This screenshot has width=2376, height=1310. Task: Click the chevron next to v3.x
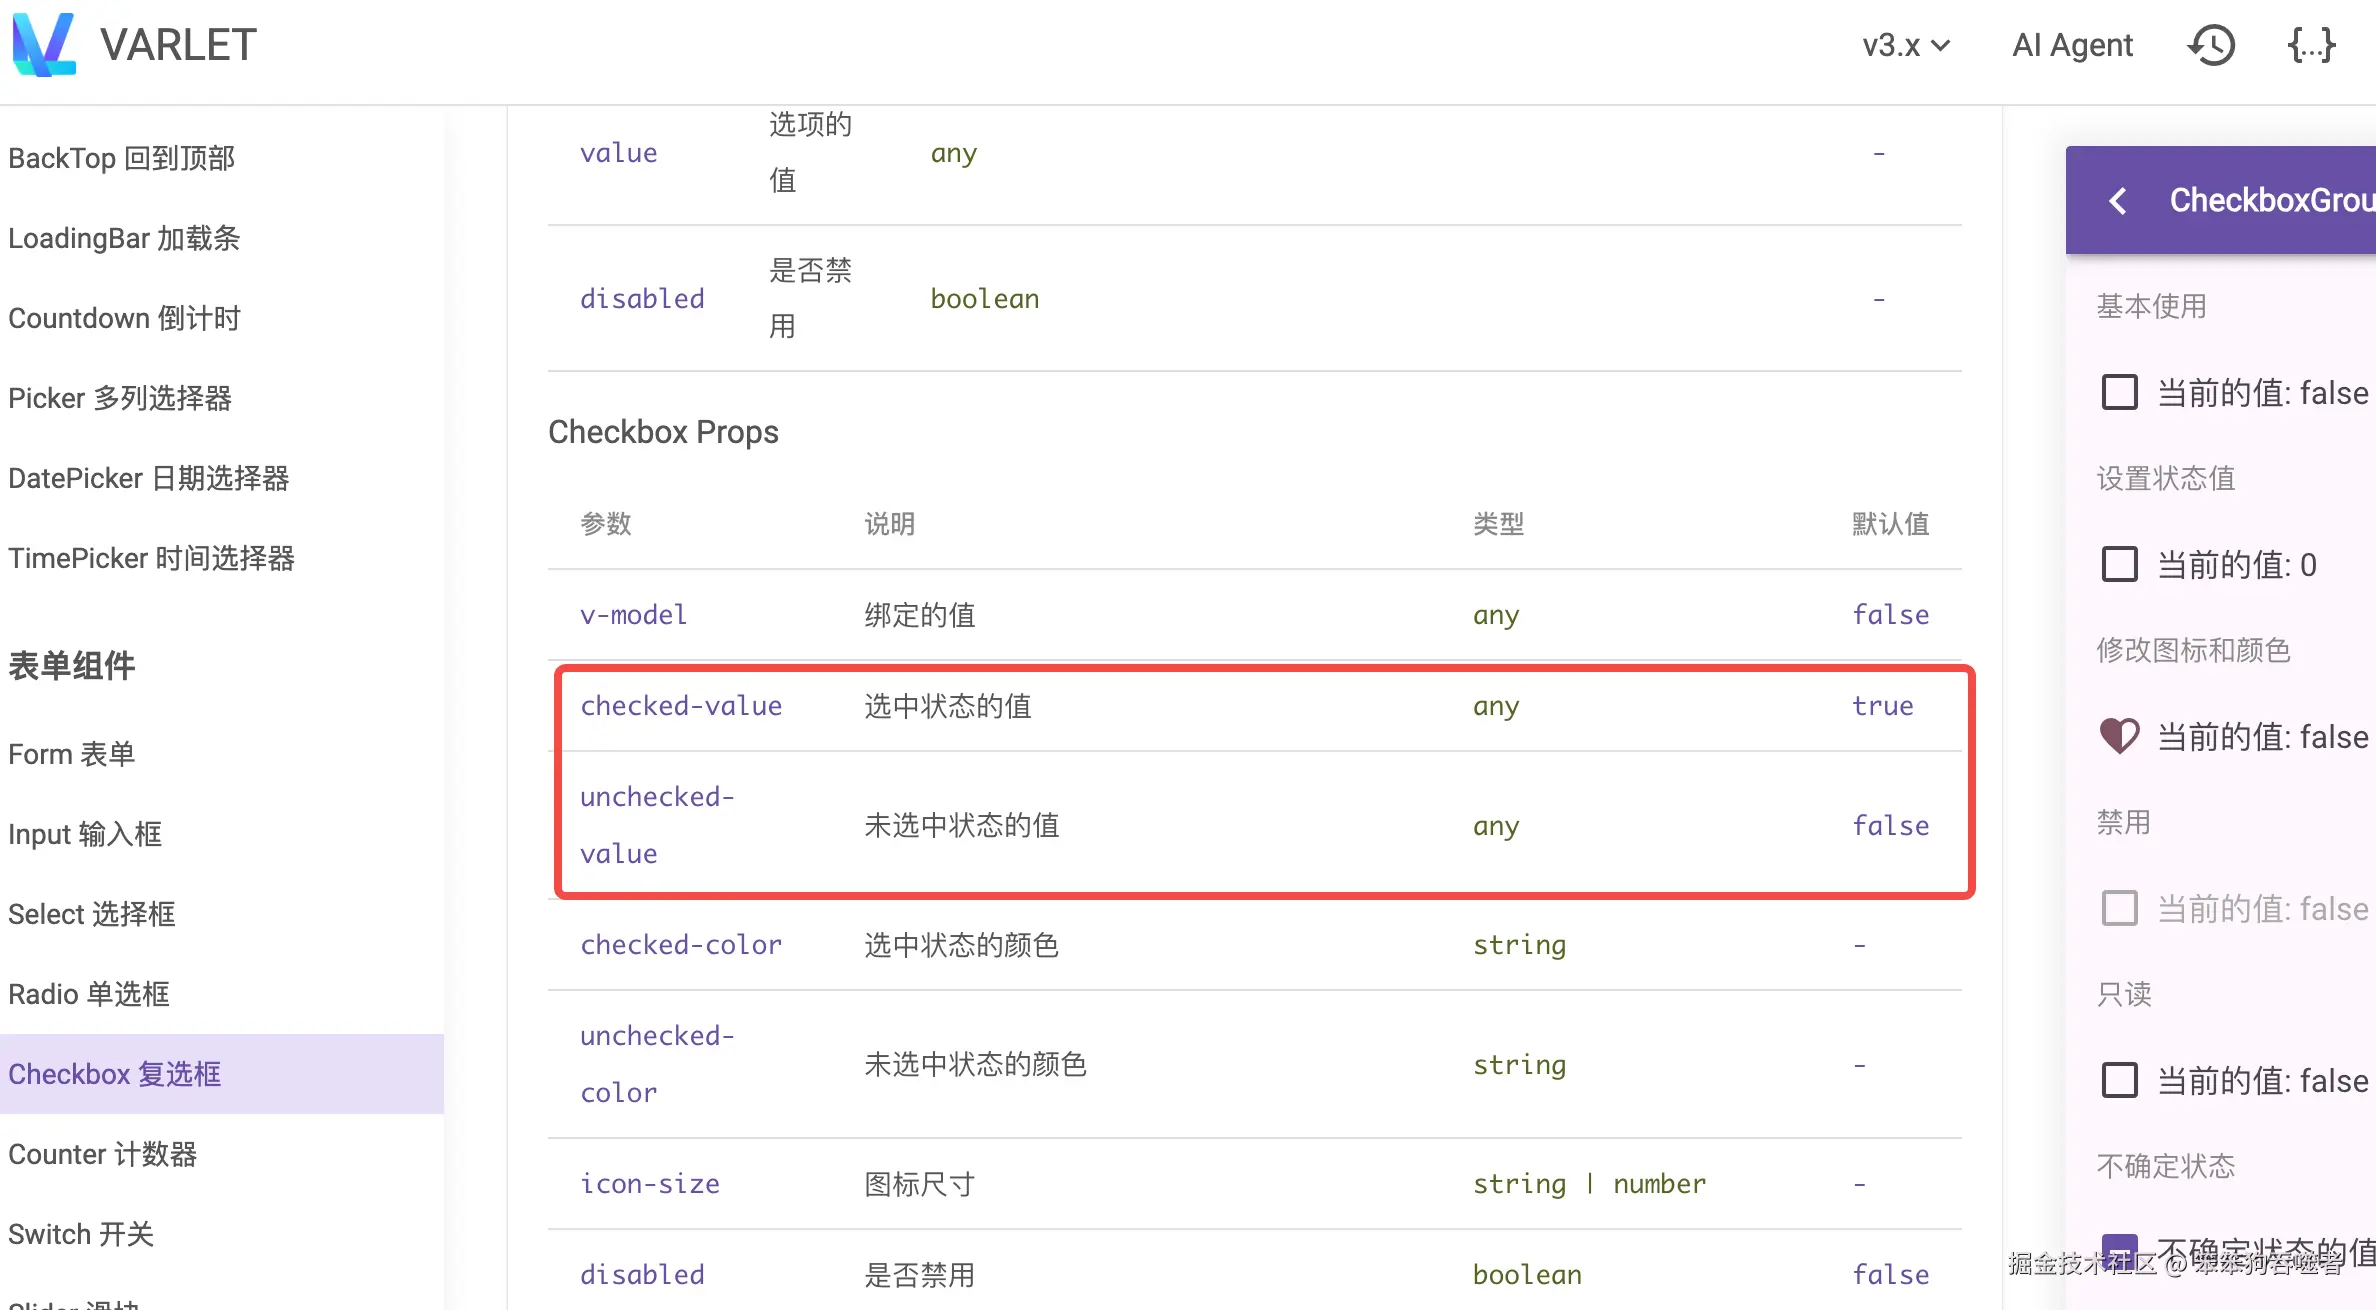[1941, 45]
